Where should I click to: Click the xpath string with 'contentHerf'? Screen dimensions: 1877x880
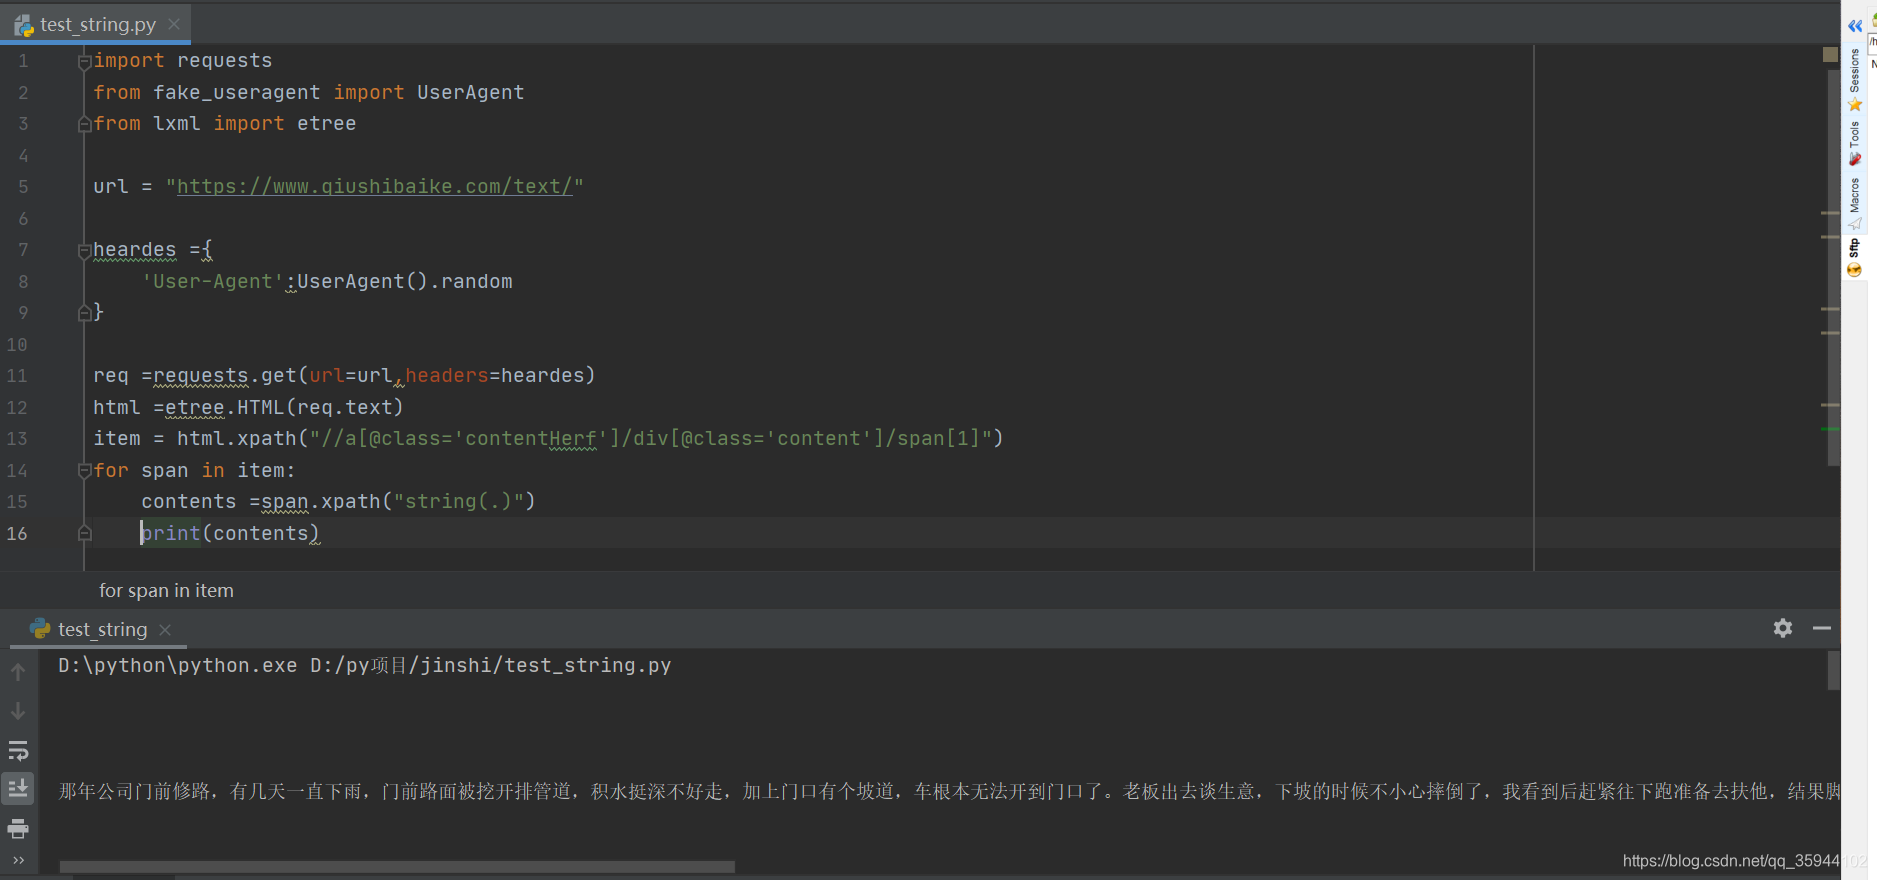[x=651, y=438]
